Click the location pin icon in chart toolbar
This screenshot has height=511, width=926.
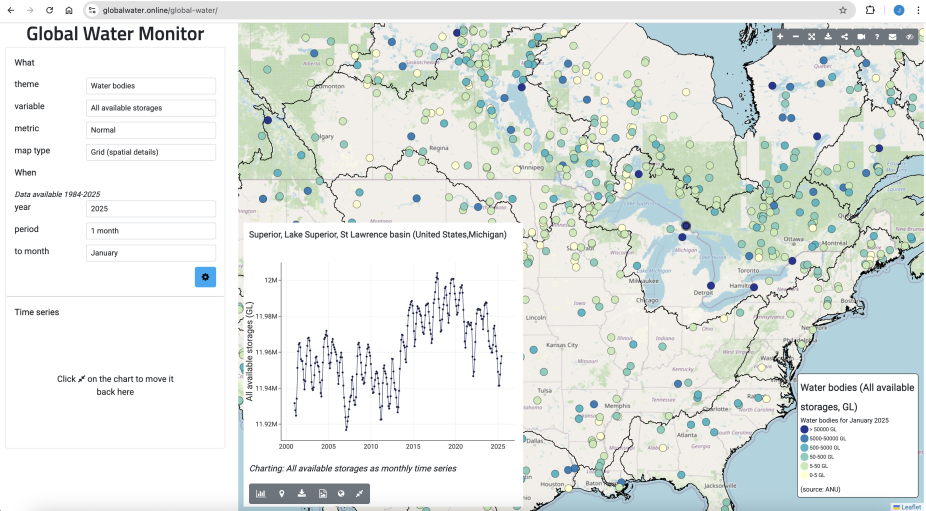tap(282, 493)
